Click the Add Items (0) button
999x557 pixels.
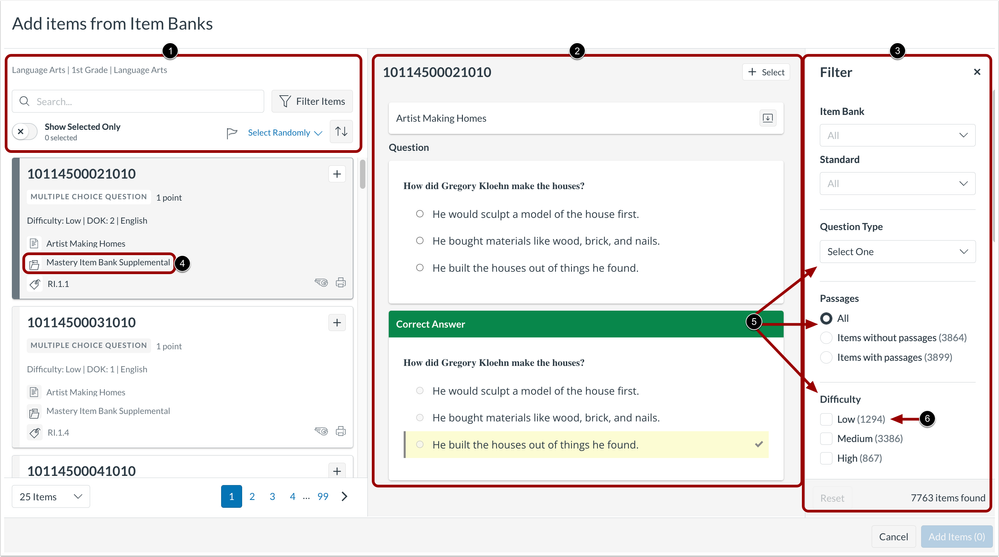(956, 537)
